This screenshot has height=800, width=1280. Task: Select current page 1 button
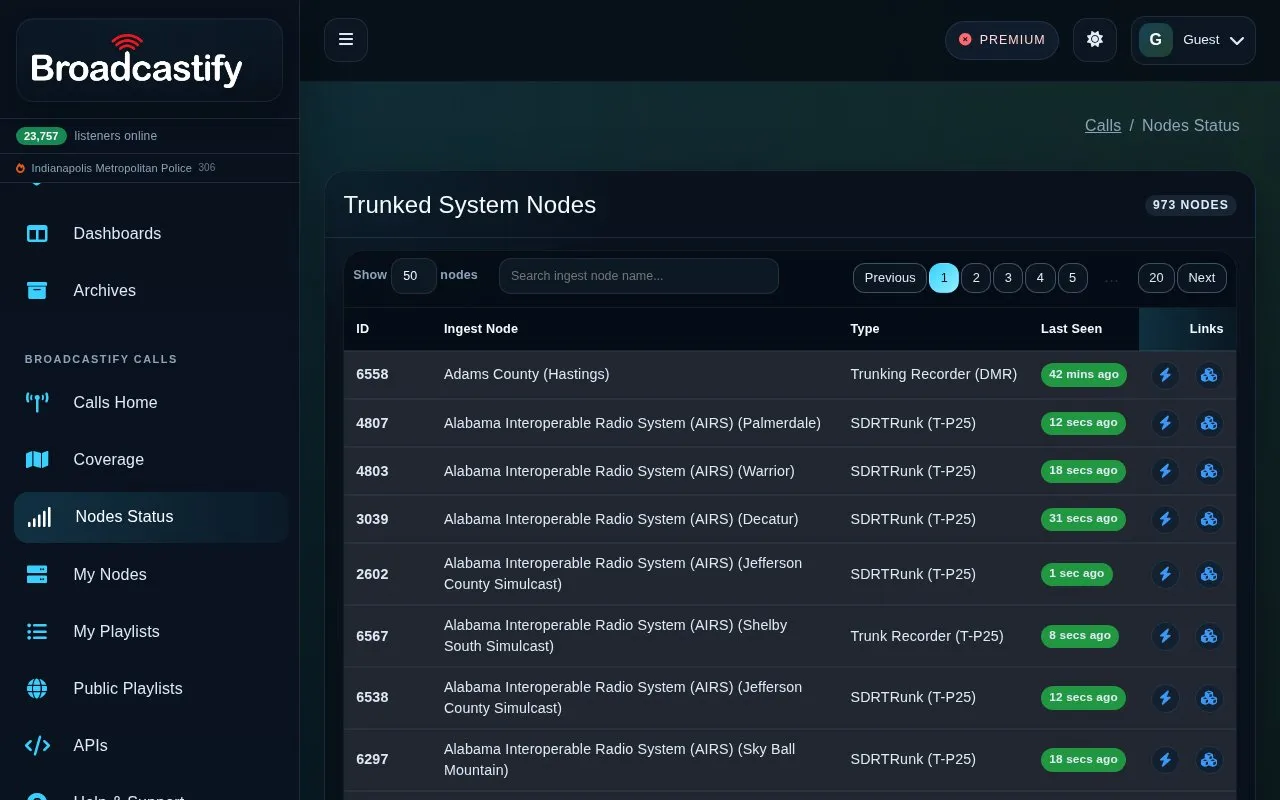pyautogui.click(x=944, y=278)
